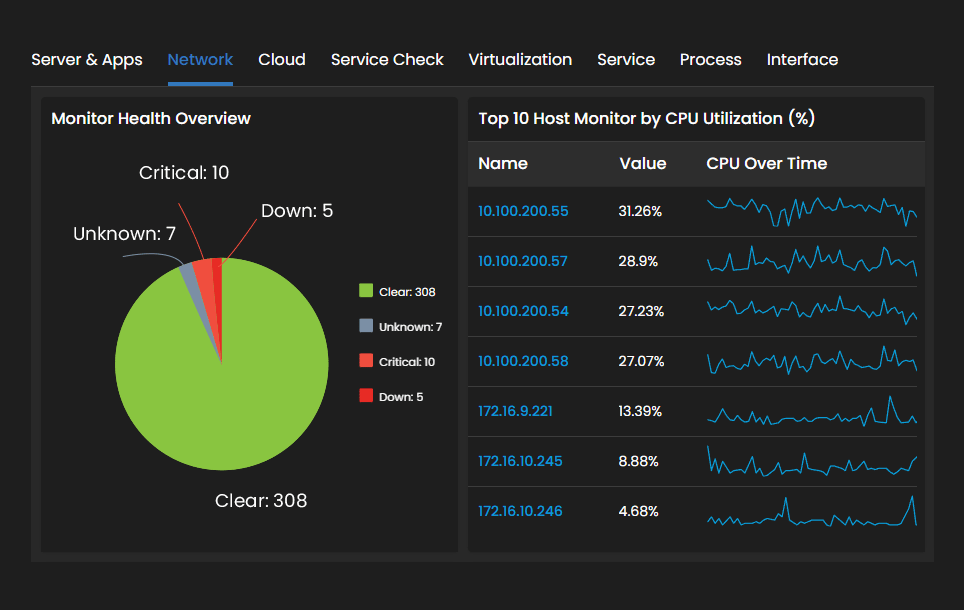Screen dimensions: 964x610
Task: Click green Clear legend swatch
Action: pos(366,292)
